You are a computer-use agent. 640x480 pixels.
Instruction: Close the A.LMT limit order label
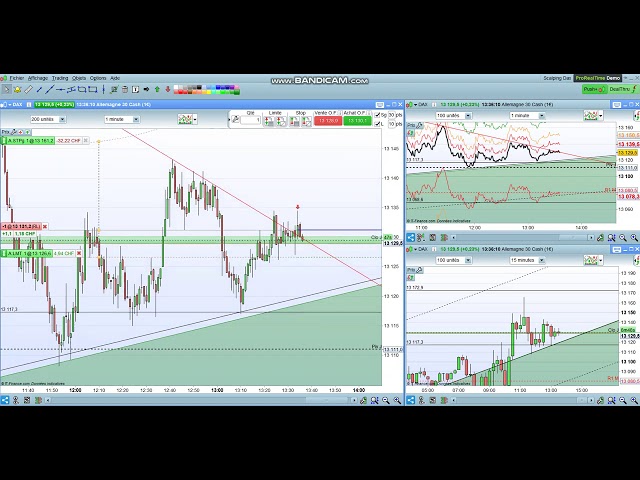(79, 253)
